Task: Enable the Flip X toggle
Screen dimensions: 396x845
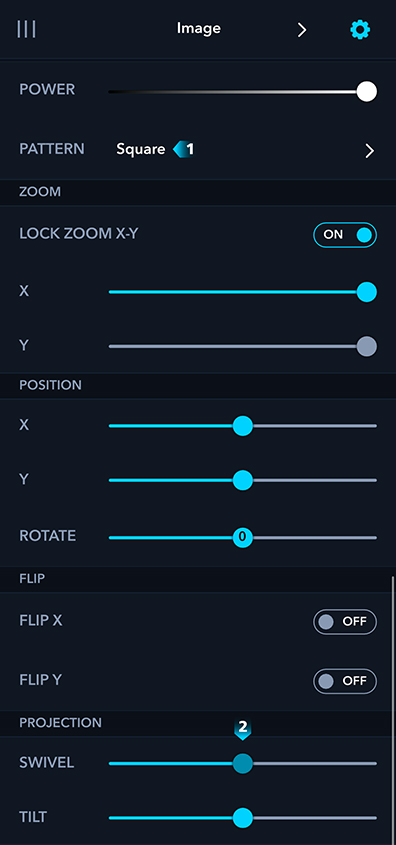Action: tap(345, 621)
